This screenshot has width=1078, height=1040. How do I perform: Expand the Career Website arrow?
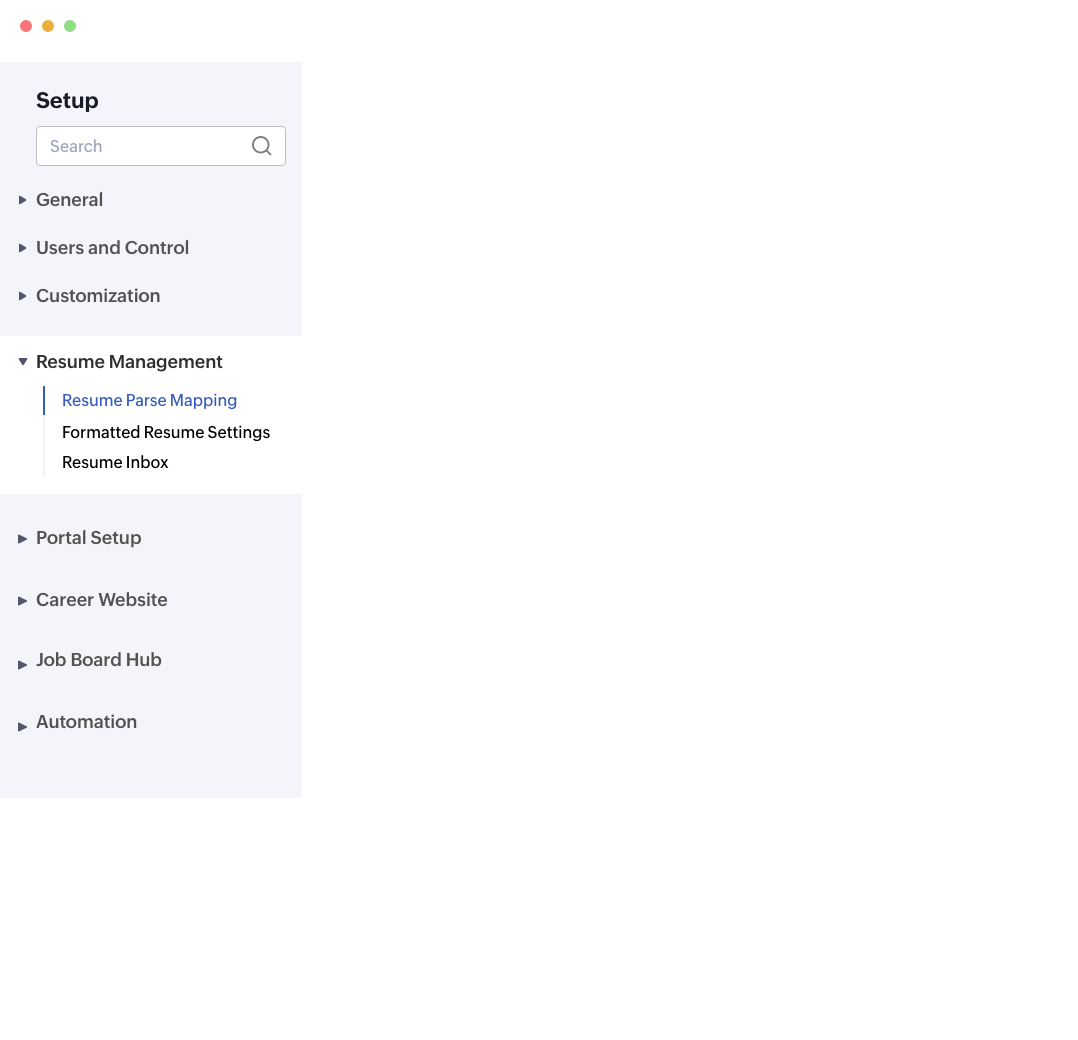click(x=22, y=601)
